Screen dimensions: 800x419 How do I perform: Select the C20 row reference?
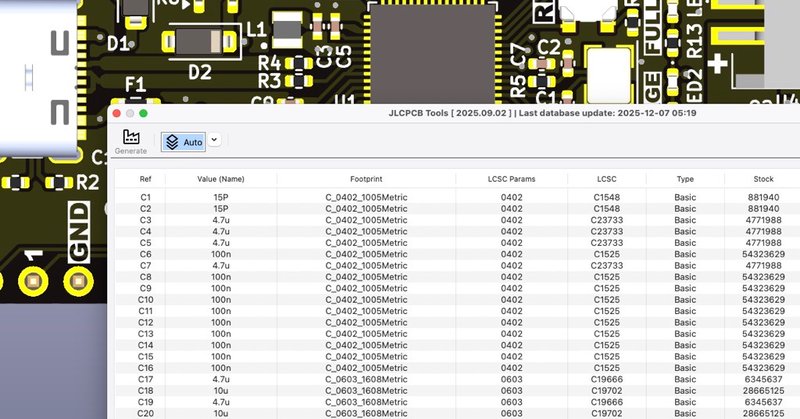tap(145, 413)
